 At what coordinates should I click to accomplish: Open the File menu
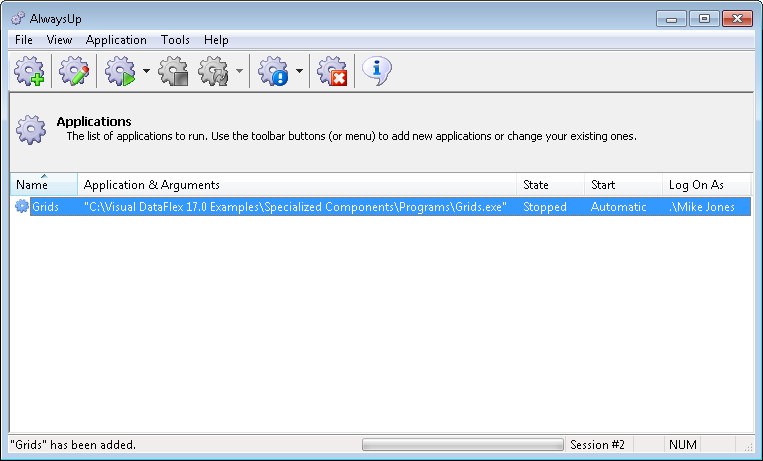coord(24,40)
